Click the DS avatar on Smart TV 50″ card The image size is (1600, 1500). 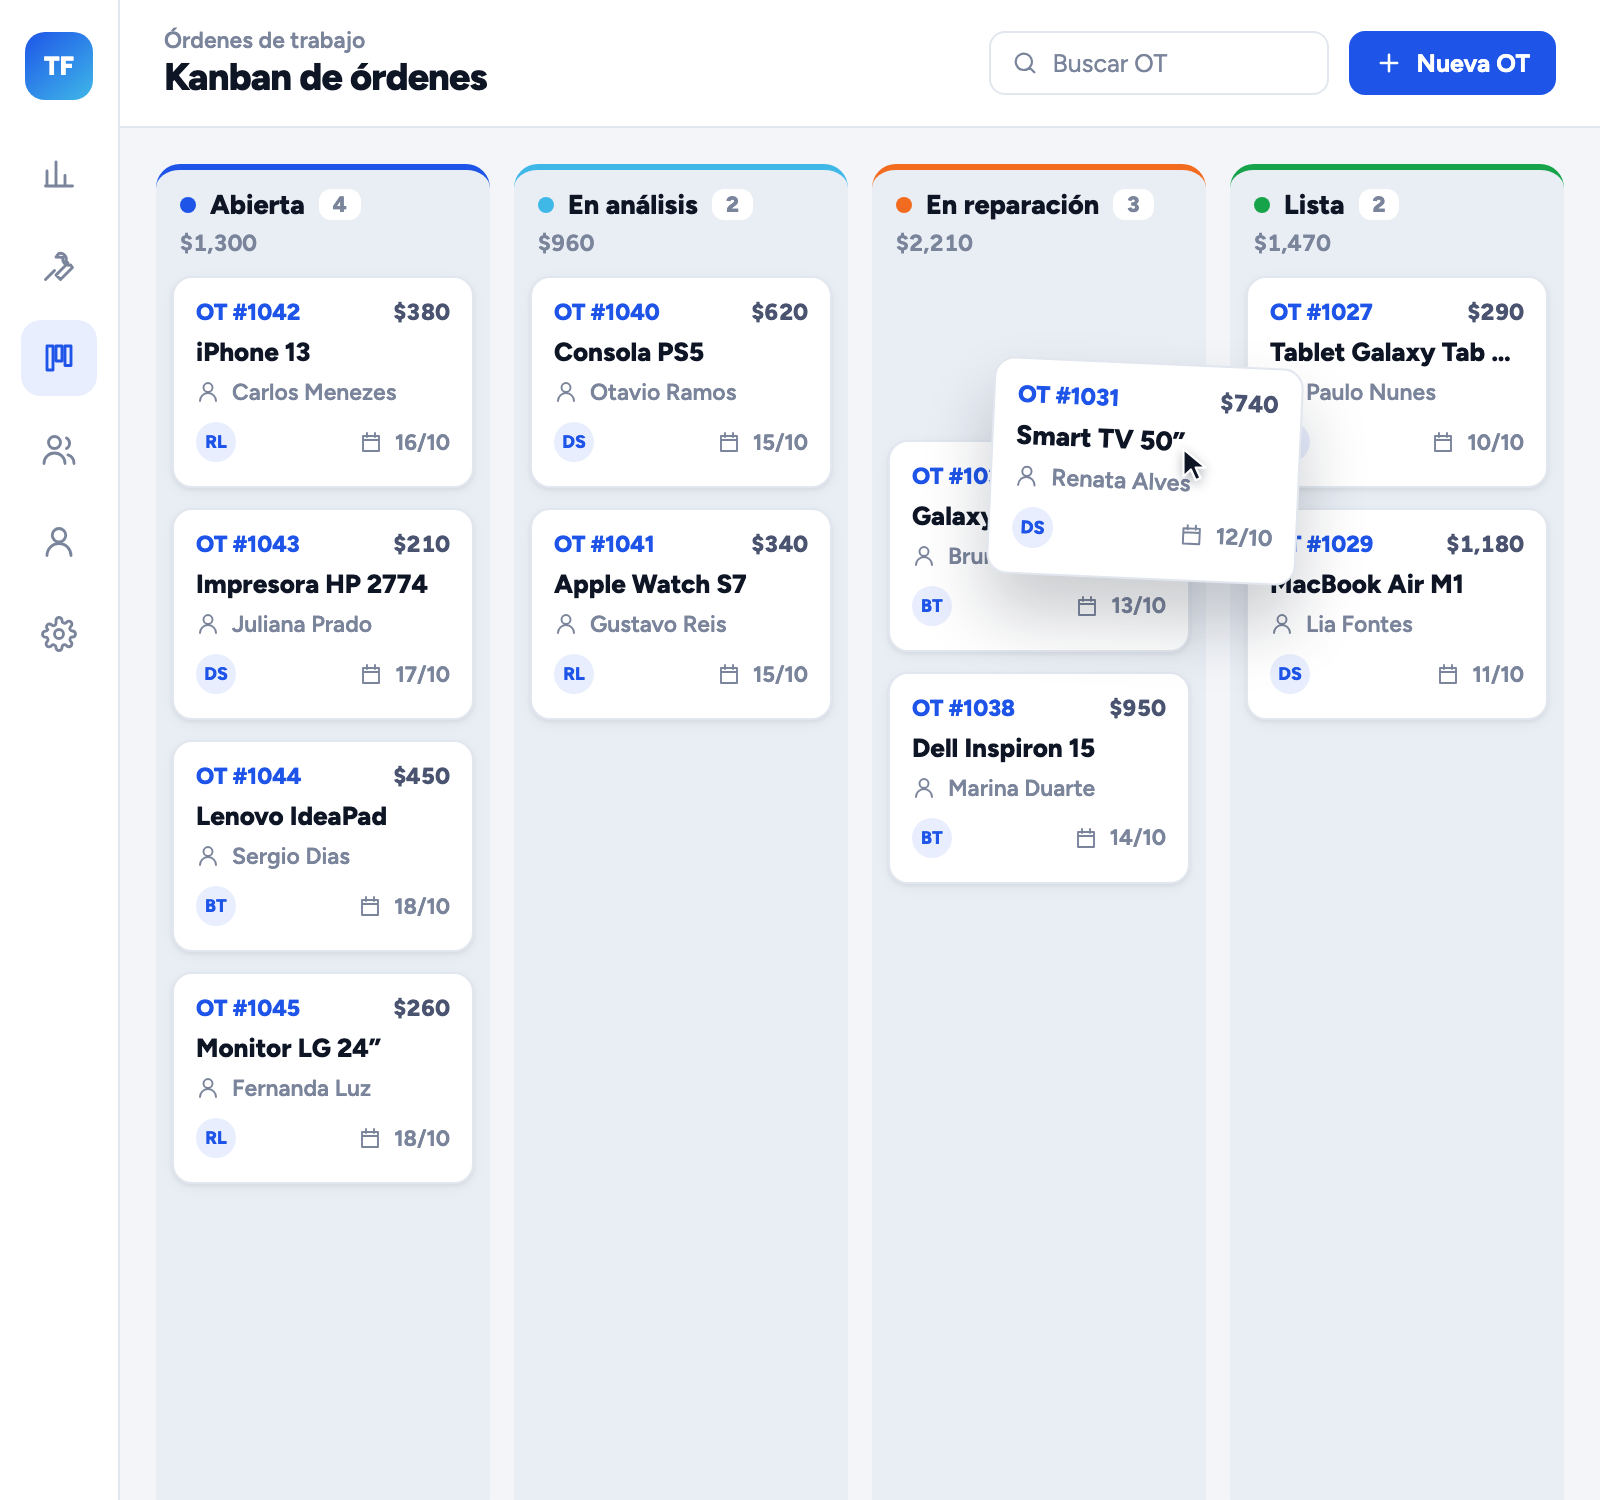(1033, 527)
